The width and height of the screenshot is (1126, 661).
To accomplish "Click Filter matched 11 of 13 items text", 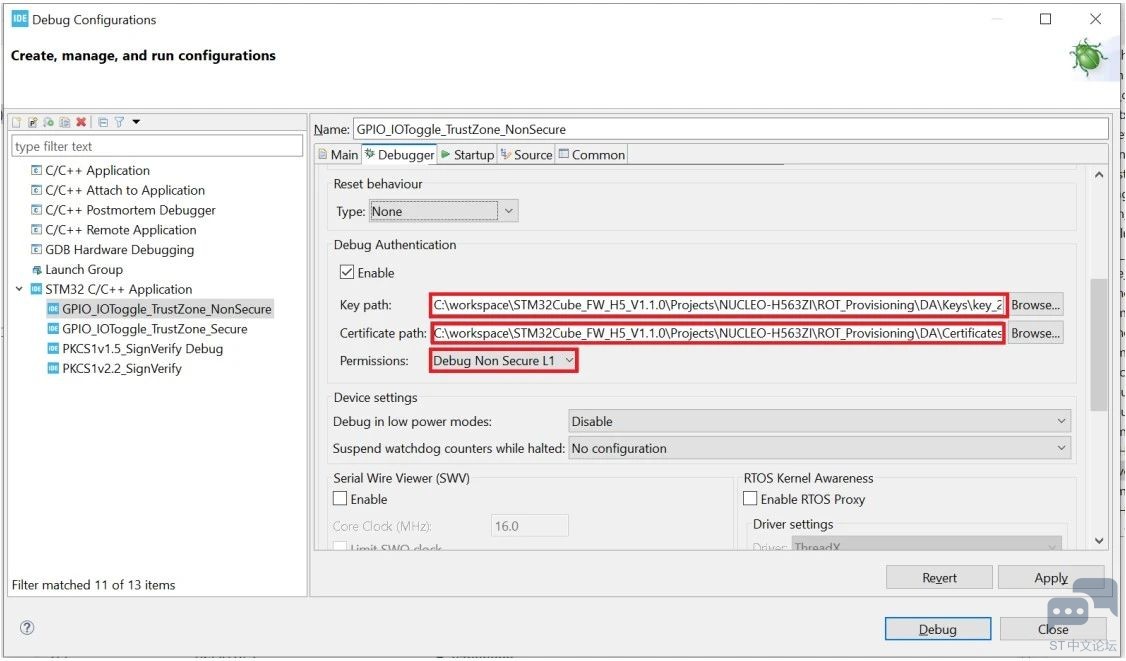I will pos(93,586).
